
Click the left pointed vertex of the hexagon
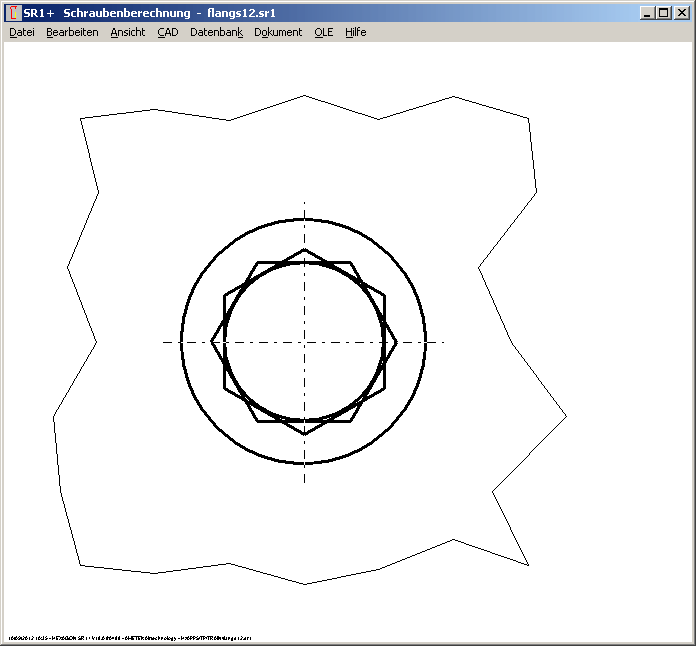click(x=212, y=342)
